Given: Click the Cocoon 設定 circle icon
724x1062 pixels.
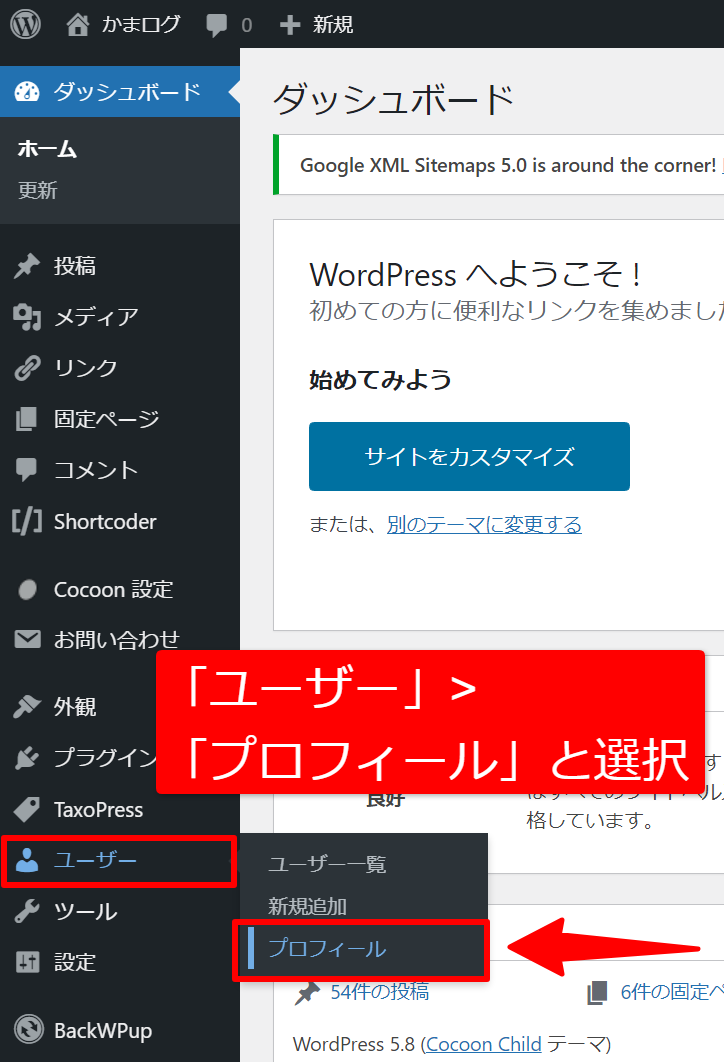Looking at the screenshot, I should 27,589.
